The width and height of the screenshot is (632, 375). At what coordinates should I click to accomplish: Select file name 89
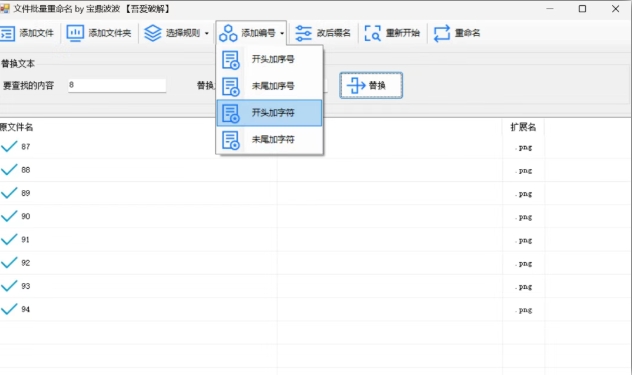tap(26, 193)
